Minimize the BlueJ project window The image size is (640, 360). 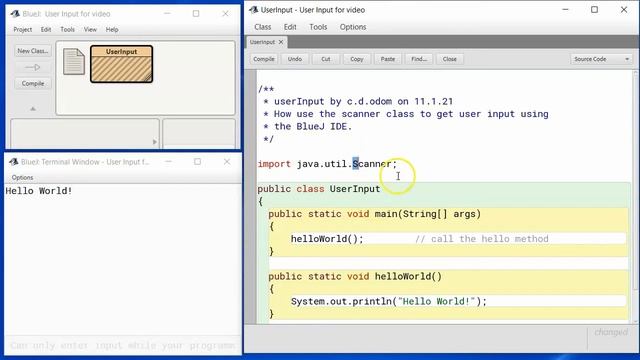(167, 14)
